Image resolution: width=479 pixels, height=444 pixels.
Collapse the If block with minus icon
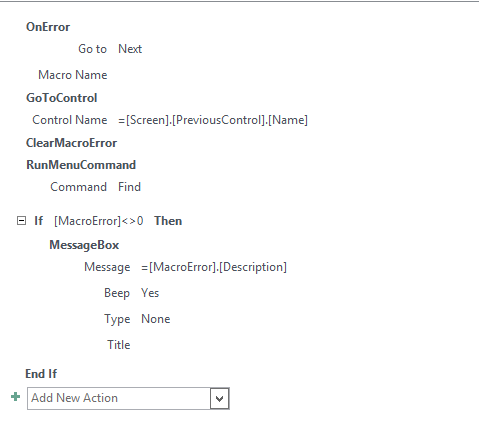click(21, 221)
